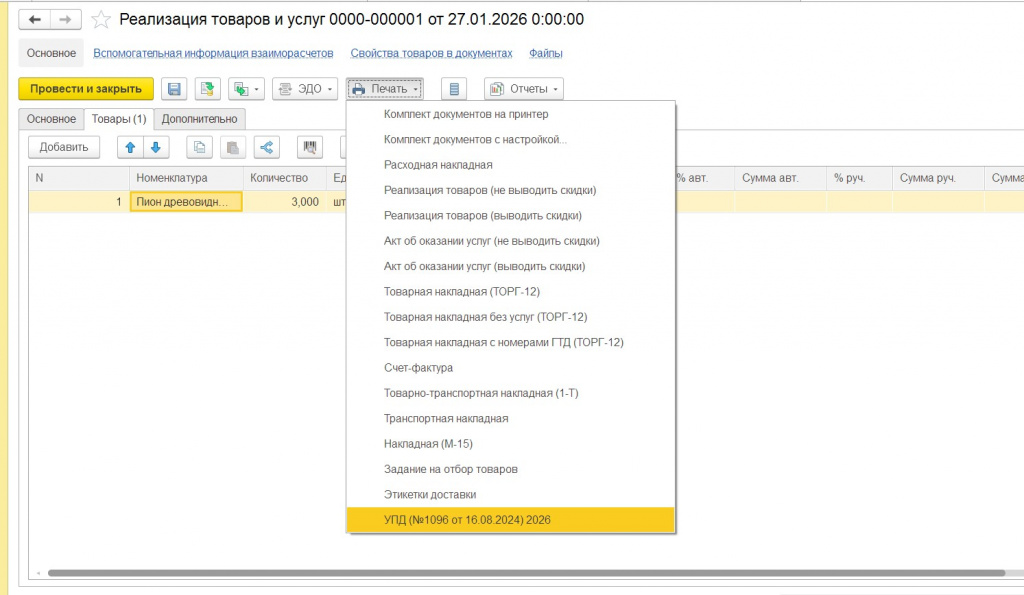This screenshot has width=1024, height=595.
Task: Click the horizontal scrollbar of the table
Action: (x=526, y=573)
